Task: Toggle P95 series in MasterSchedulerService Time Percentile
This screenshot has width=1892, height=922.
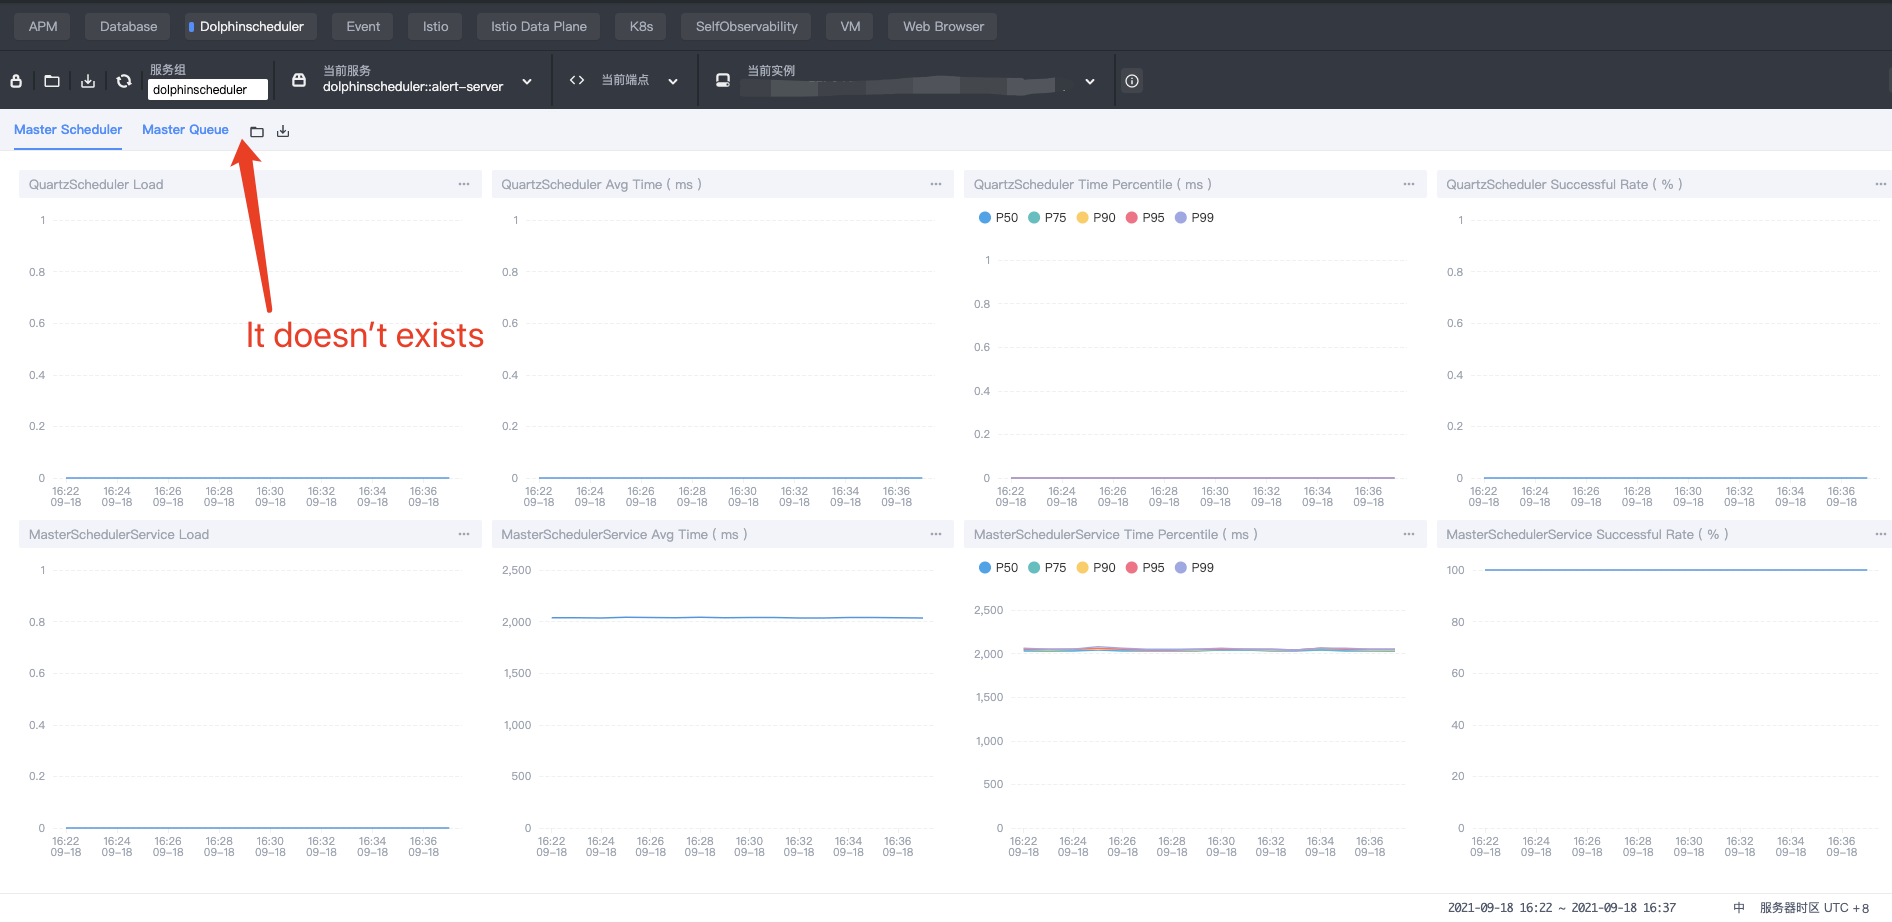Action: pyautogui.click(x=1145, y=567)
